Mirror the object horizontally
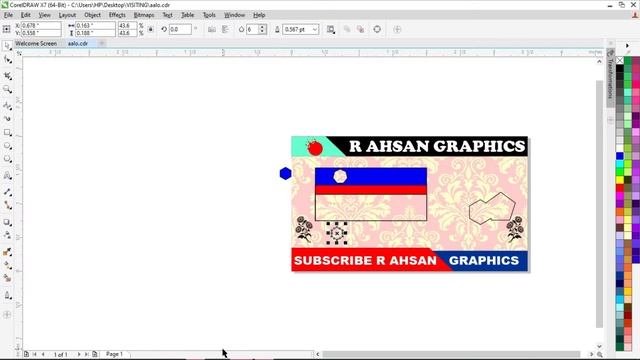 212,29
